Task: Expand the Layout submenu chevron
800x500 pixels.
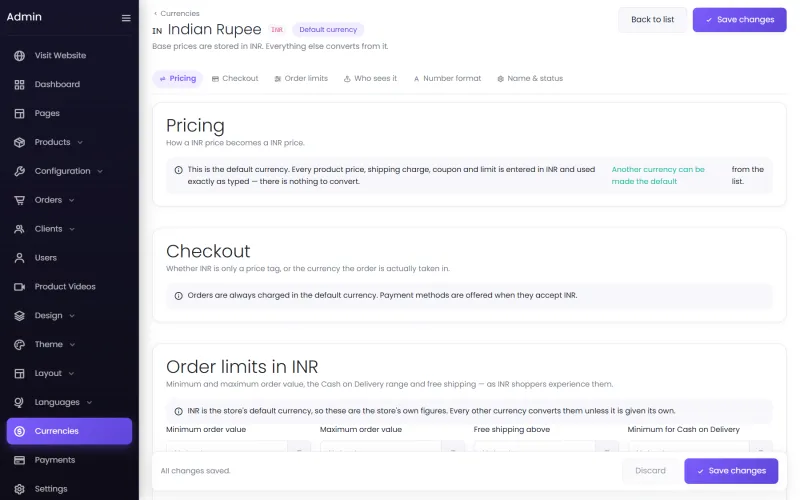Action: point(71,373)
